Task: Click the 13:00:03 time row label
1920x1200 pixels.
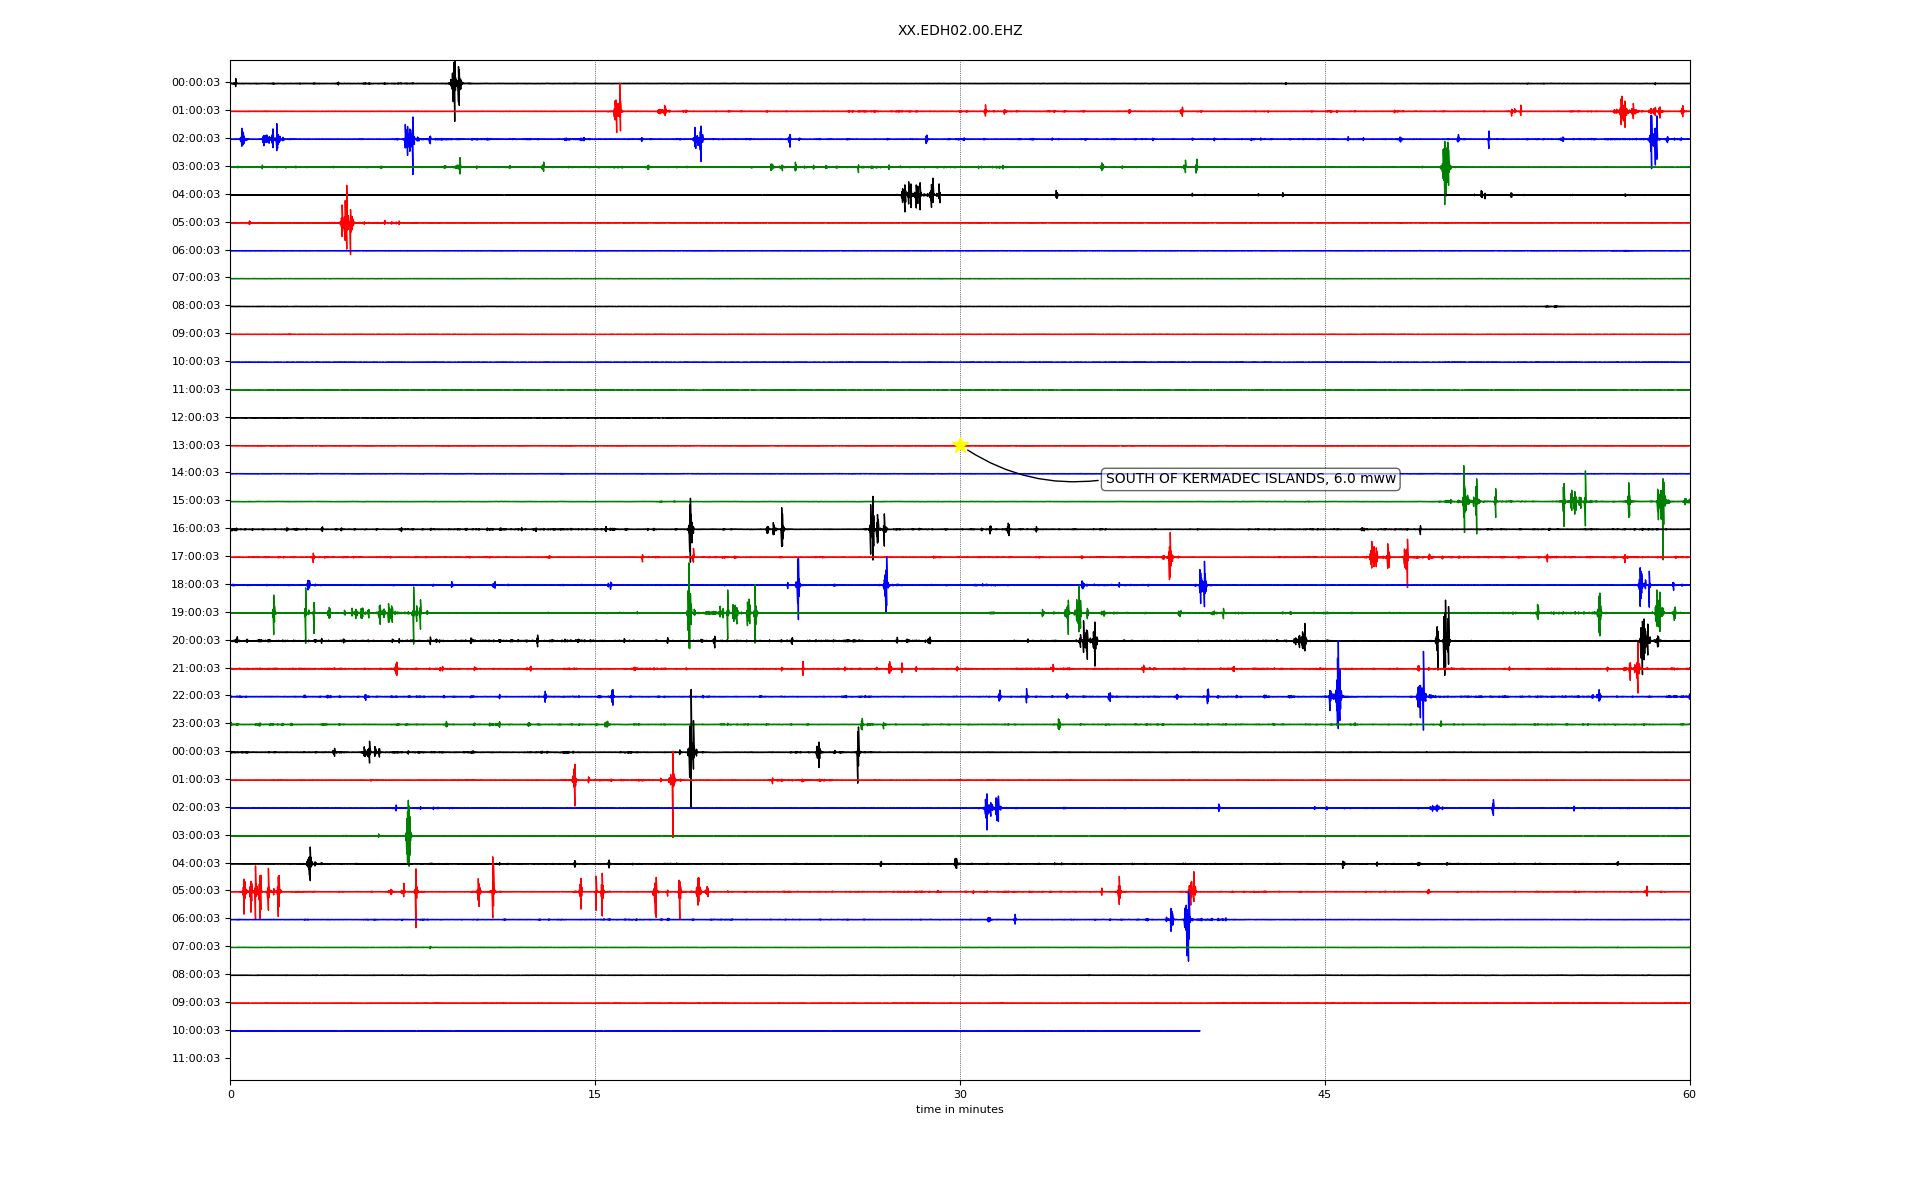Action: [195, 445]
